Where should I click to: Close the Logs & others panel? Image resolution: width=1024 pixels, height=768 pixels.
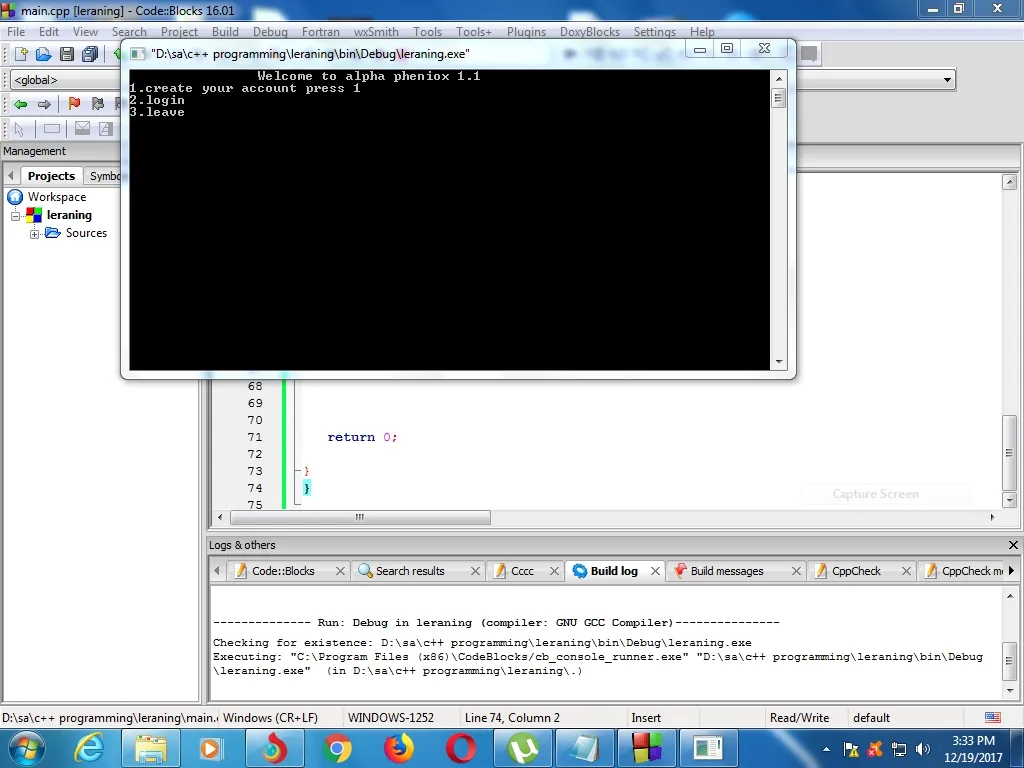[1013, 545]
